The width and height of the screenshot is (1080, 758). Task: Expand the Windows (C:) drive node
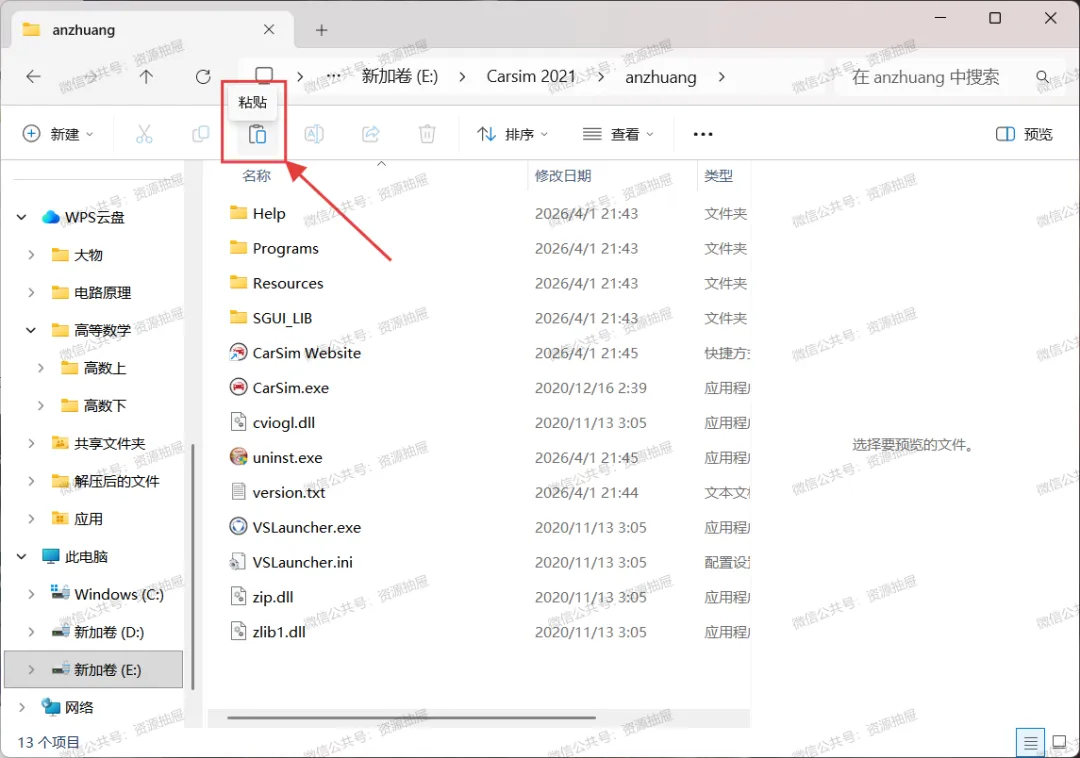point(31,594)
